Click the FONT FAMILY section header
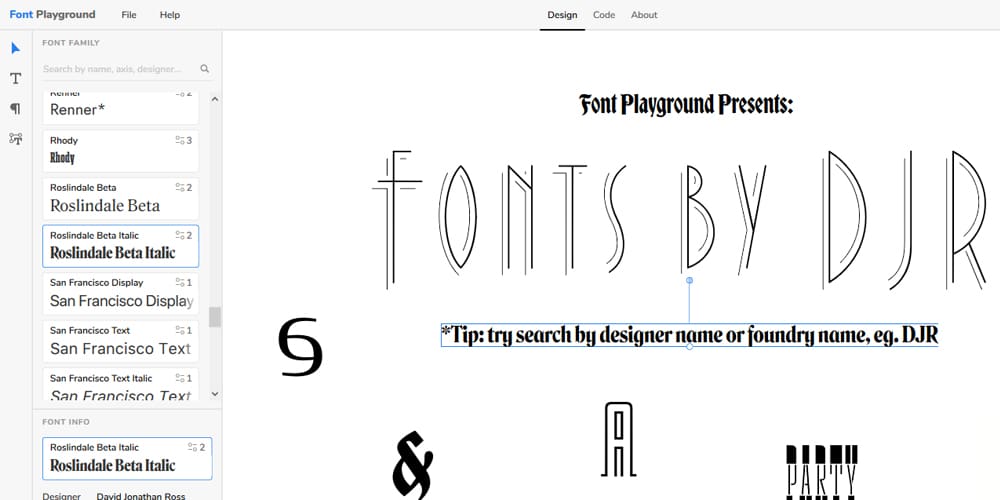Image resolution: width=1000 pixels, height=500 pixels. [x=71, y=43]
